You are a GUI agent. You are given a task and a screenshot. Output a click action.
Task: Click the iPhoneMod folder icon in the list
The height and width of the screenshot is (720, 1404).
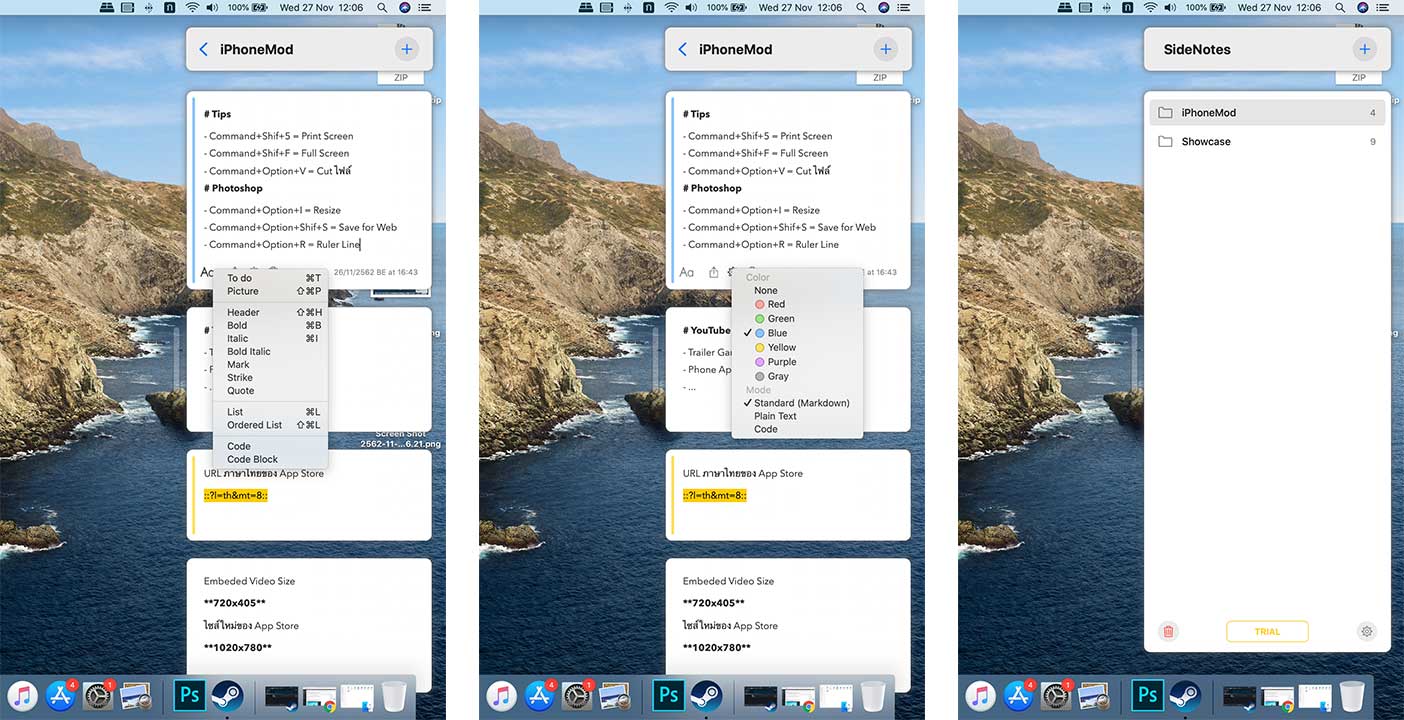(x=1165, y=113)
